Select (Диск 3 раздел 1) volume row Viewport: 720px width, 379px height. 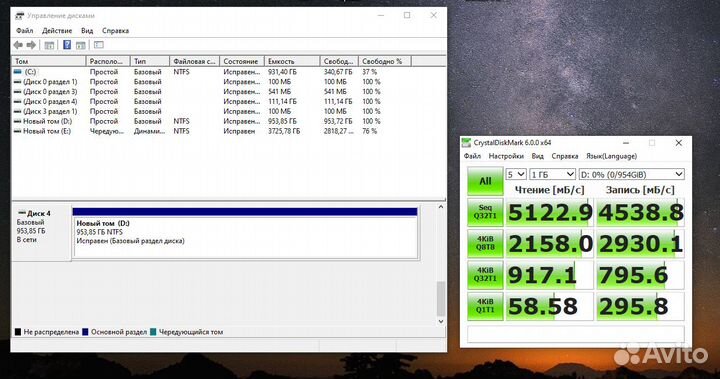228,112
